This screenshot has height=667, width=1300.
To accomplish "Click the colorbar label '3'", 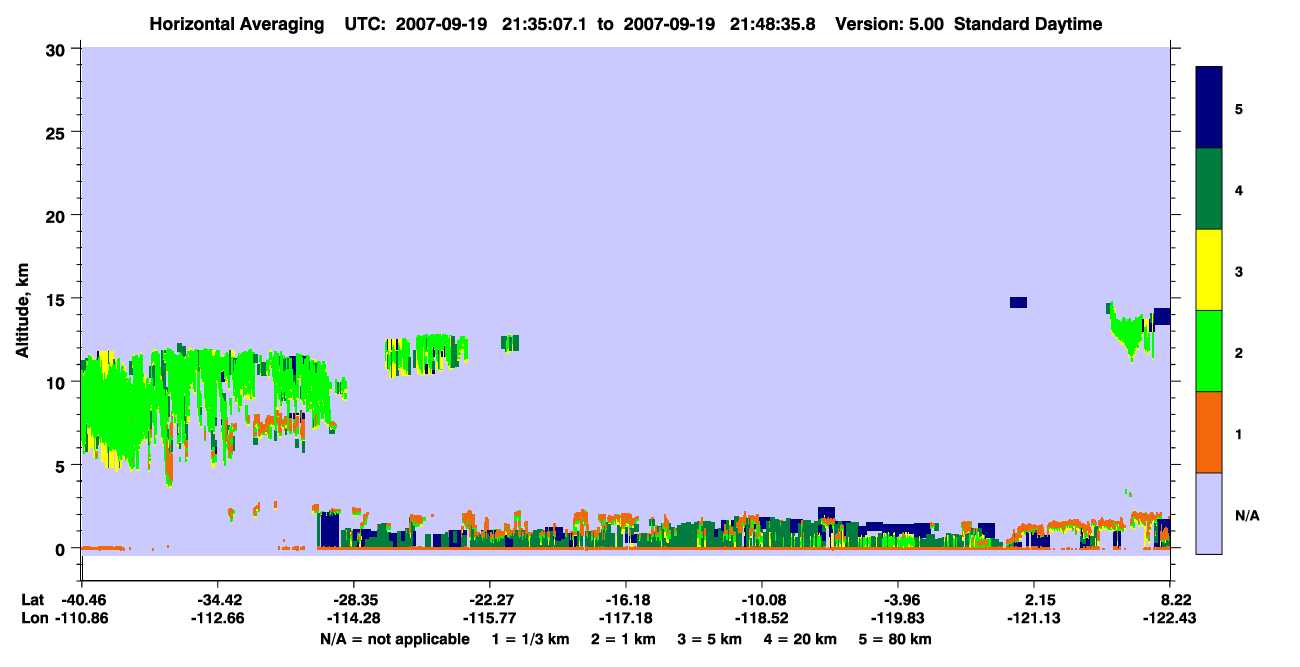I will click(1239, 271).
